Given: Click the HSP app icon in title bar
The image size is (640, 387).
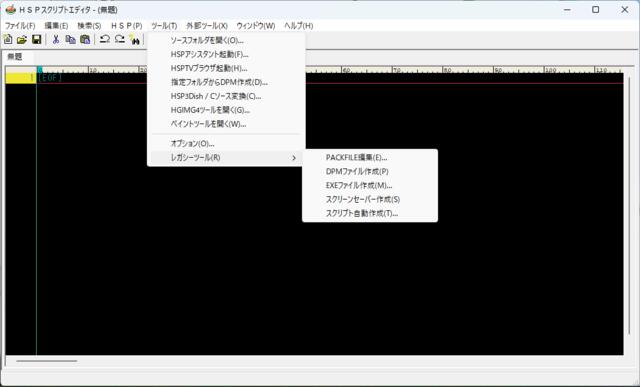Looking at the screenshot, I should tap(11, 9).
